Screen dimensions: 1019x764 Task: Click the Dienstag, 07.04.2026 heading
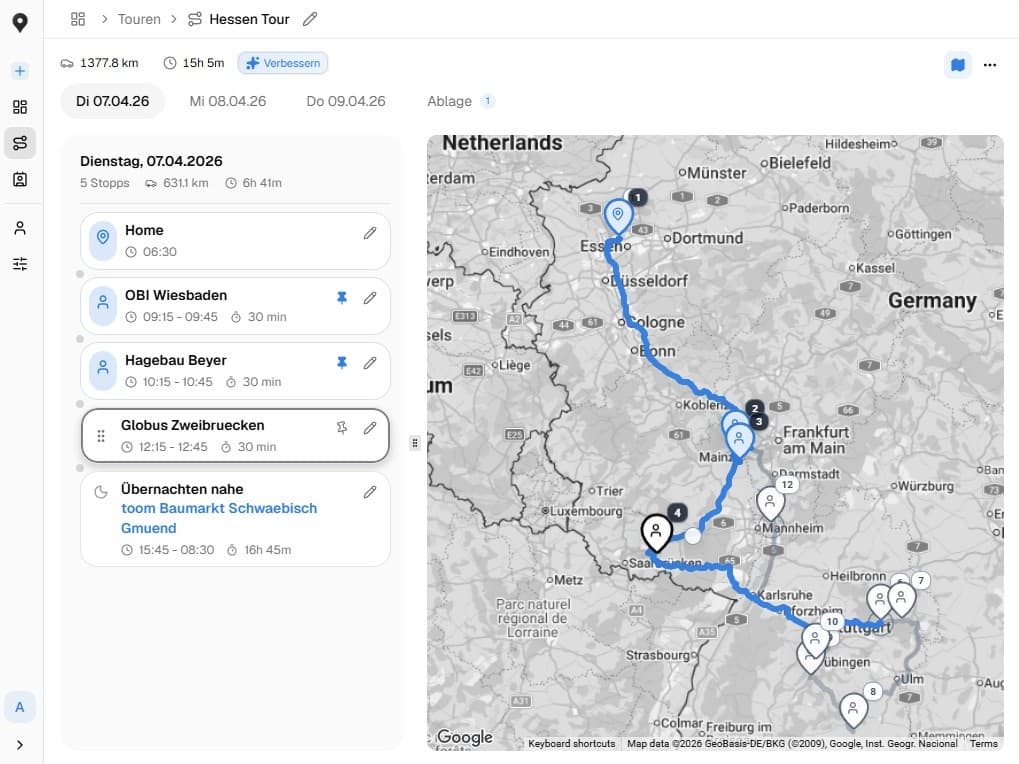[x=151, y=161]
